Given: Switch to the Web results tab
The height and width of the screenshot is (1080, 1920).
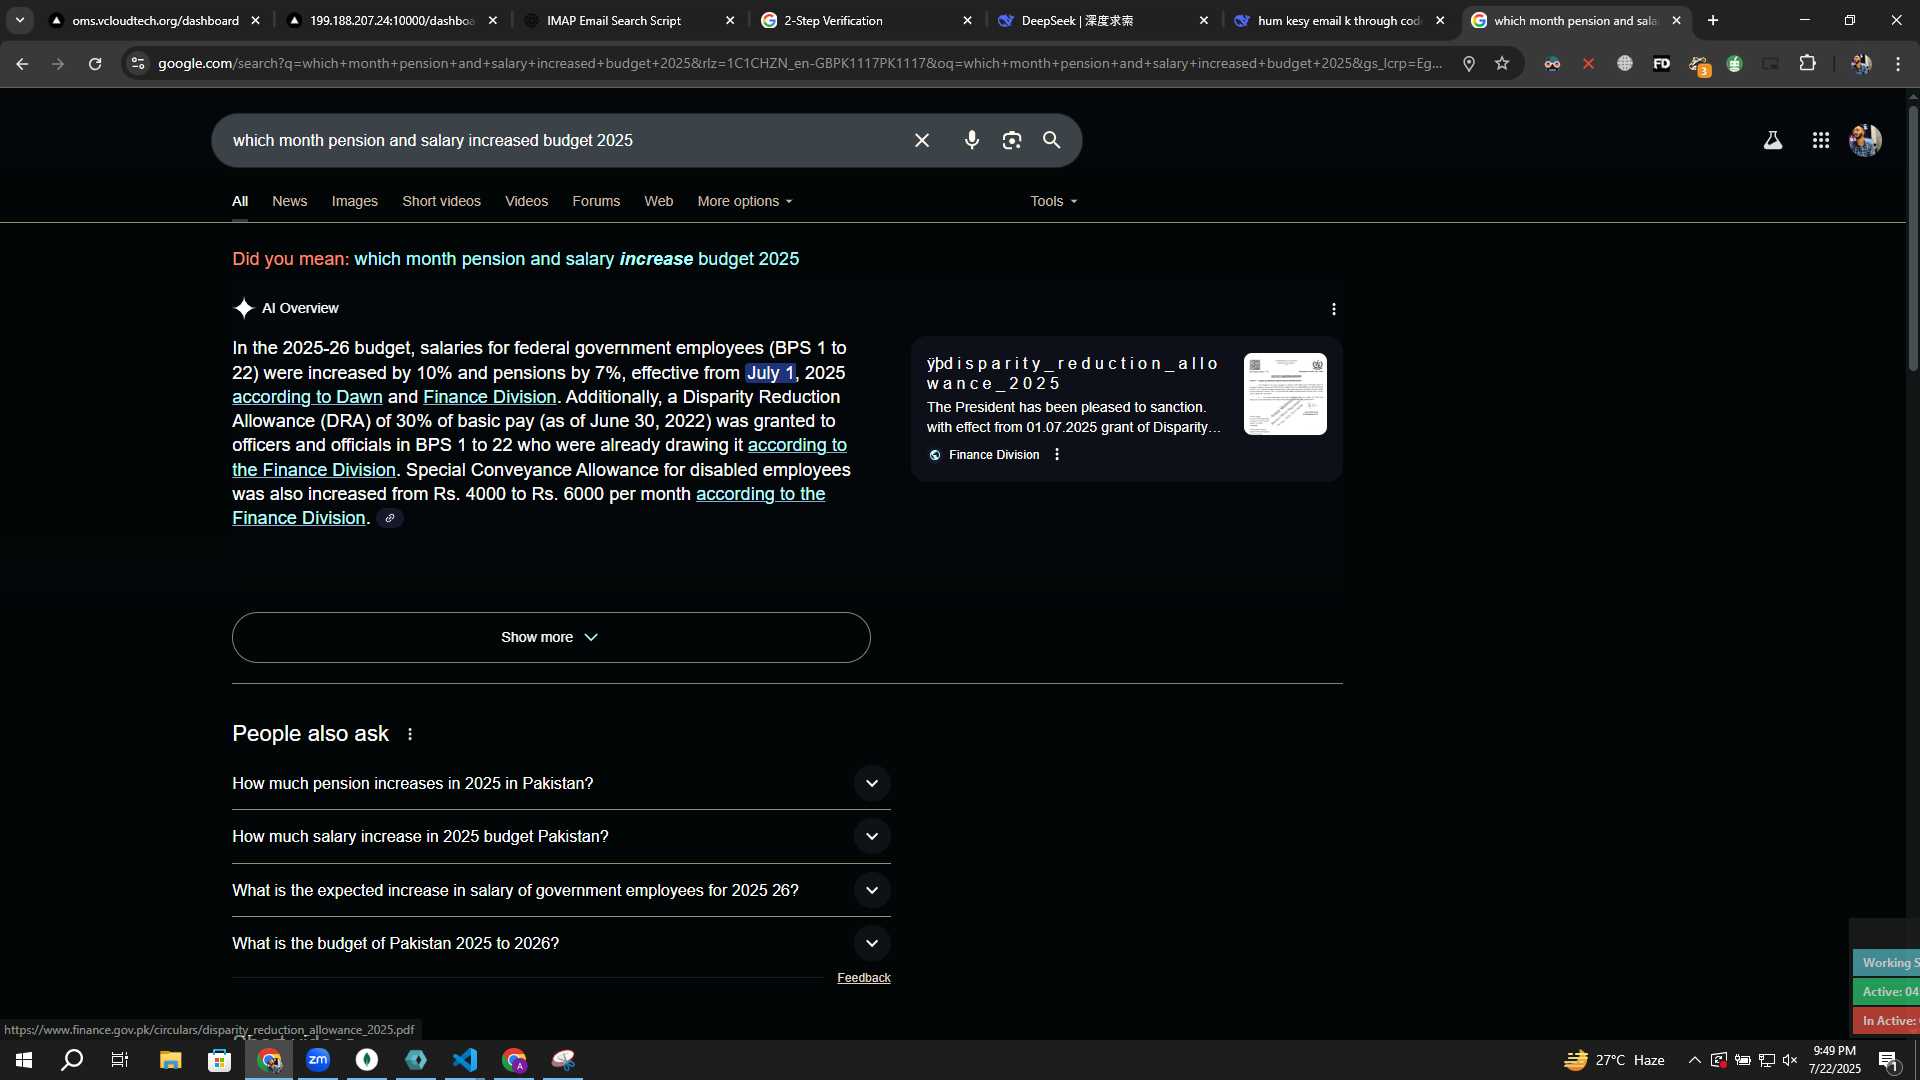Looking at the screenshot, I should [658, 202].
